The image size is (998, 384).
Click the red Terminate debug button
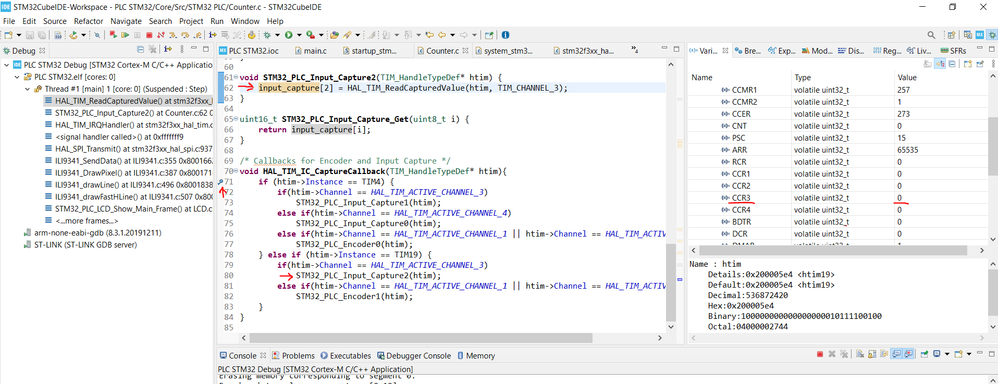point(149,34)
